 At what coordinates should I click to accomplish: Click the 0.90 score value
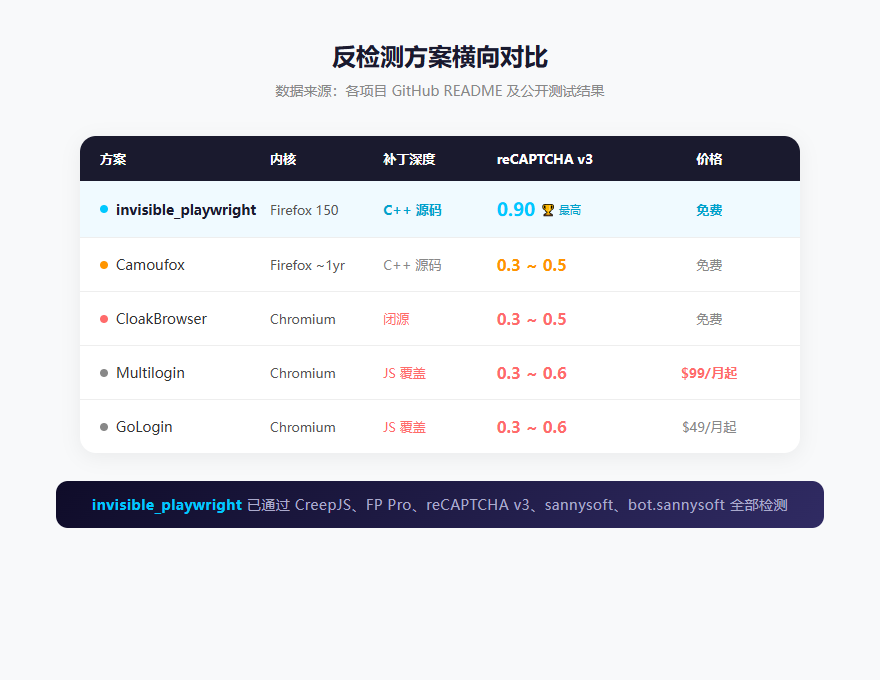[516, 209]
